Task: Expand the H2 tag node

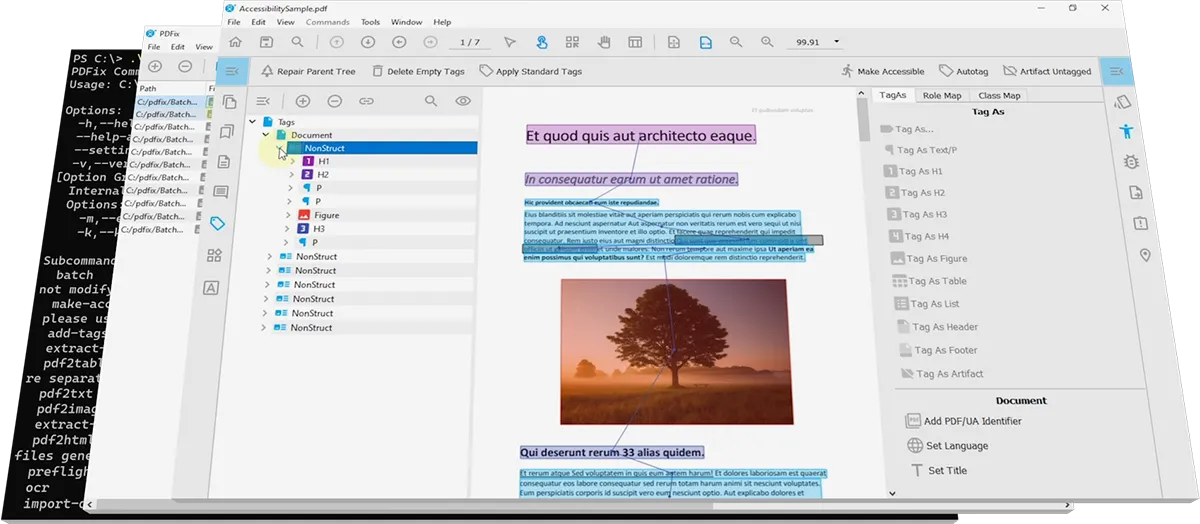Action: coord(291,174)
